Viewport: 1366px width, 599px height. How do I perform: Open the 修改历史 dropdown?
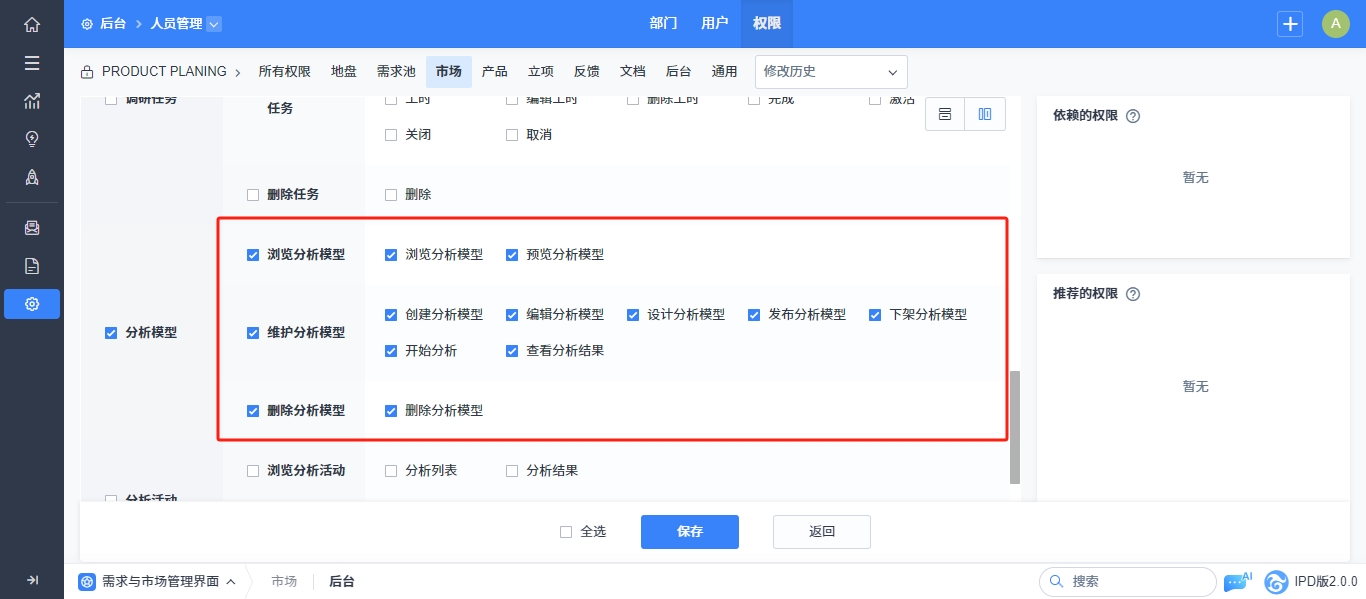[831, 72]
